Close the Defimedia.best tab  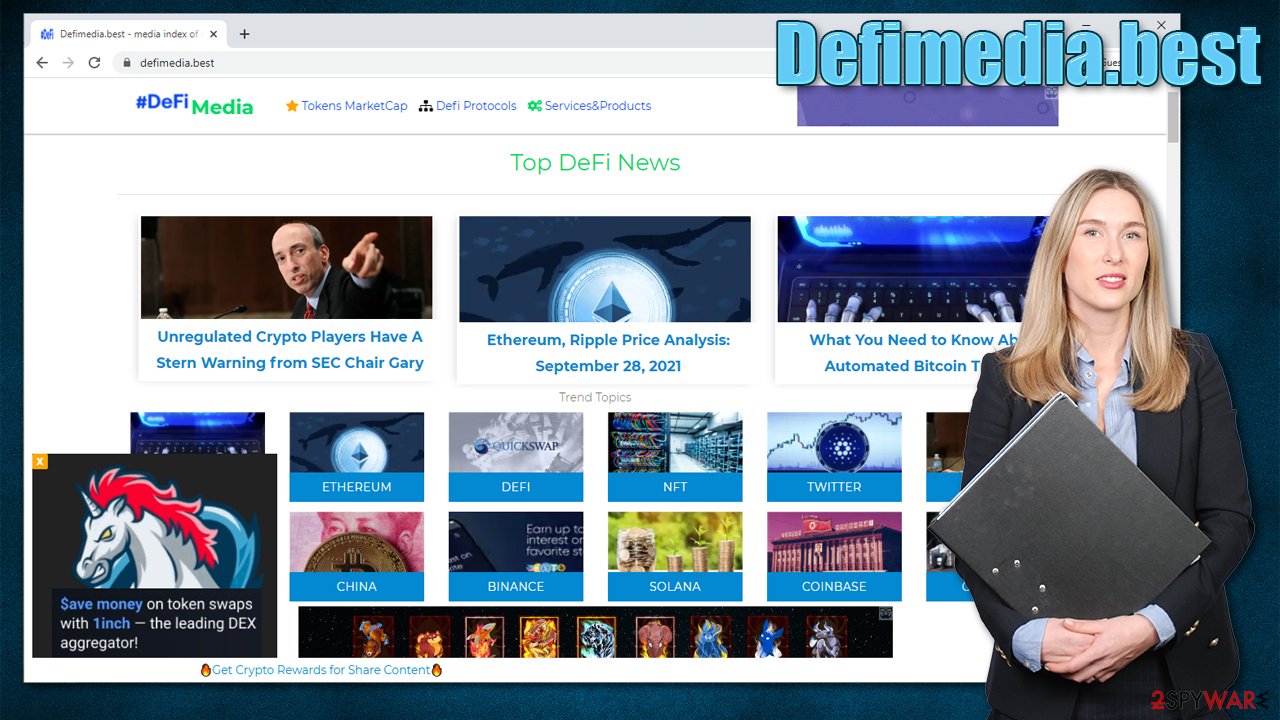point(213,34)
